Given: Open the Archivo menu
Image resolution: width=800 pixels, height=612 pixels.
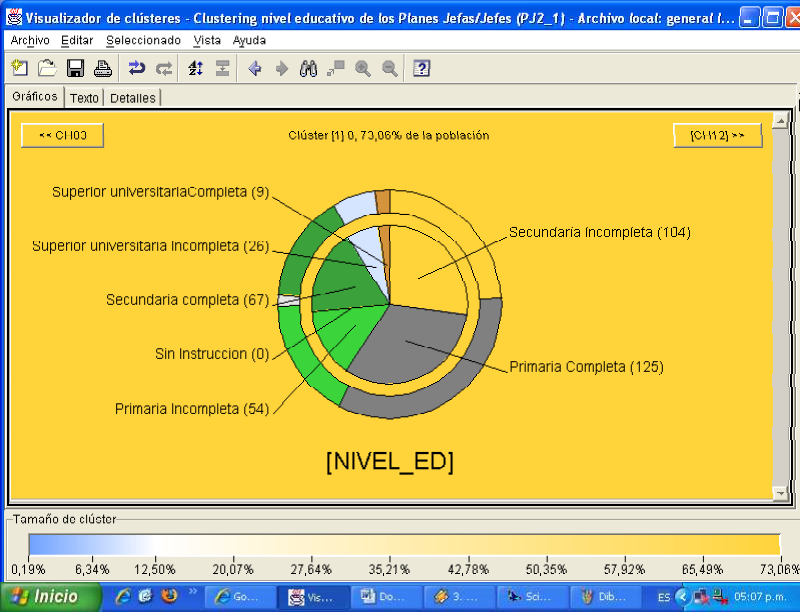Looking at the screenshot, I should tap(30, 40).
